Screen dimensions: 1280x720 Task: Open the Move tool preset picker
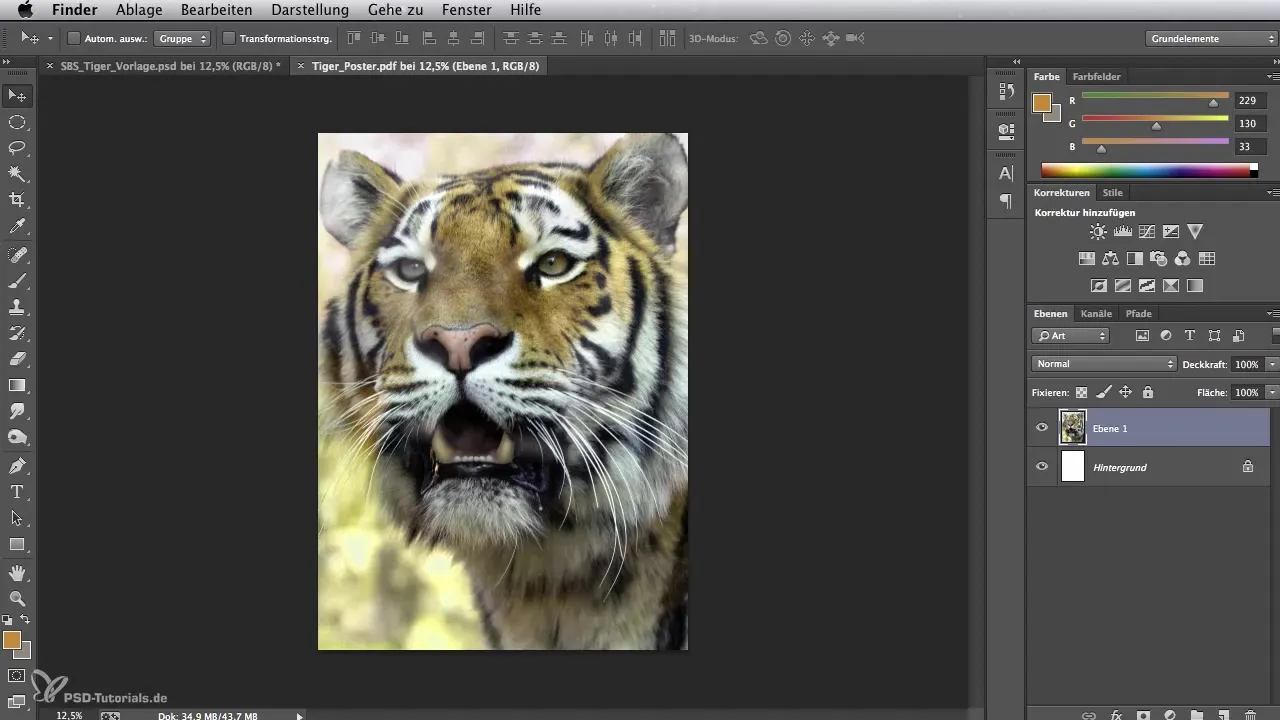pyautogui.click(x=50, y=39)
